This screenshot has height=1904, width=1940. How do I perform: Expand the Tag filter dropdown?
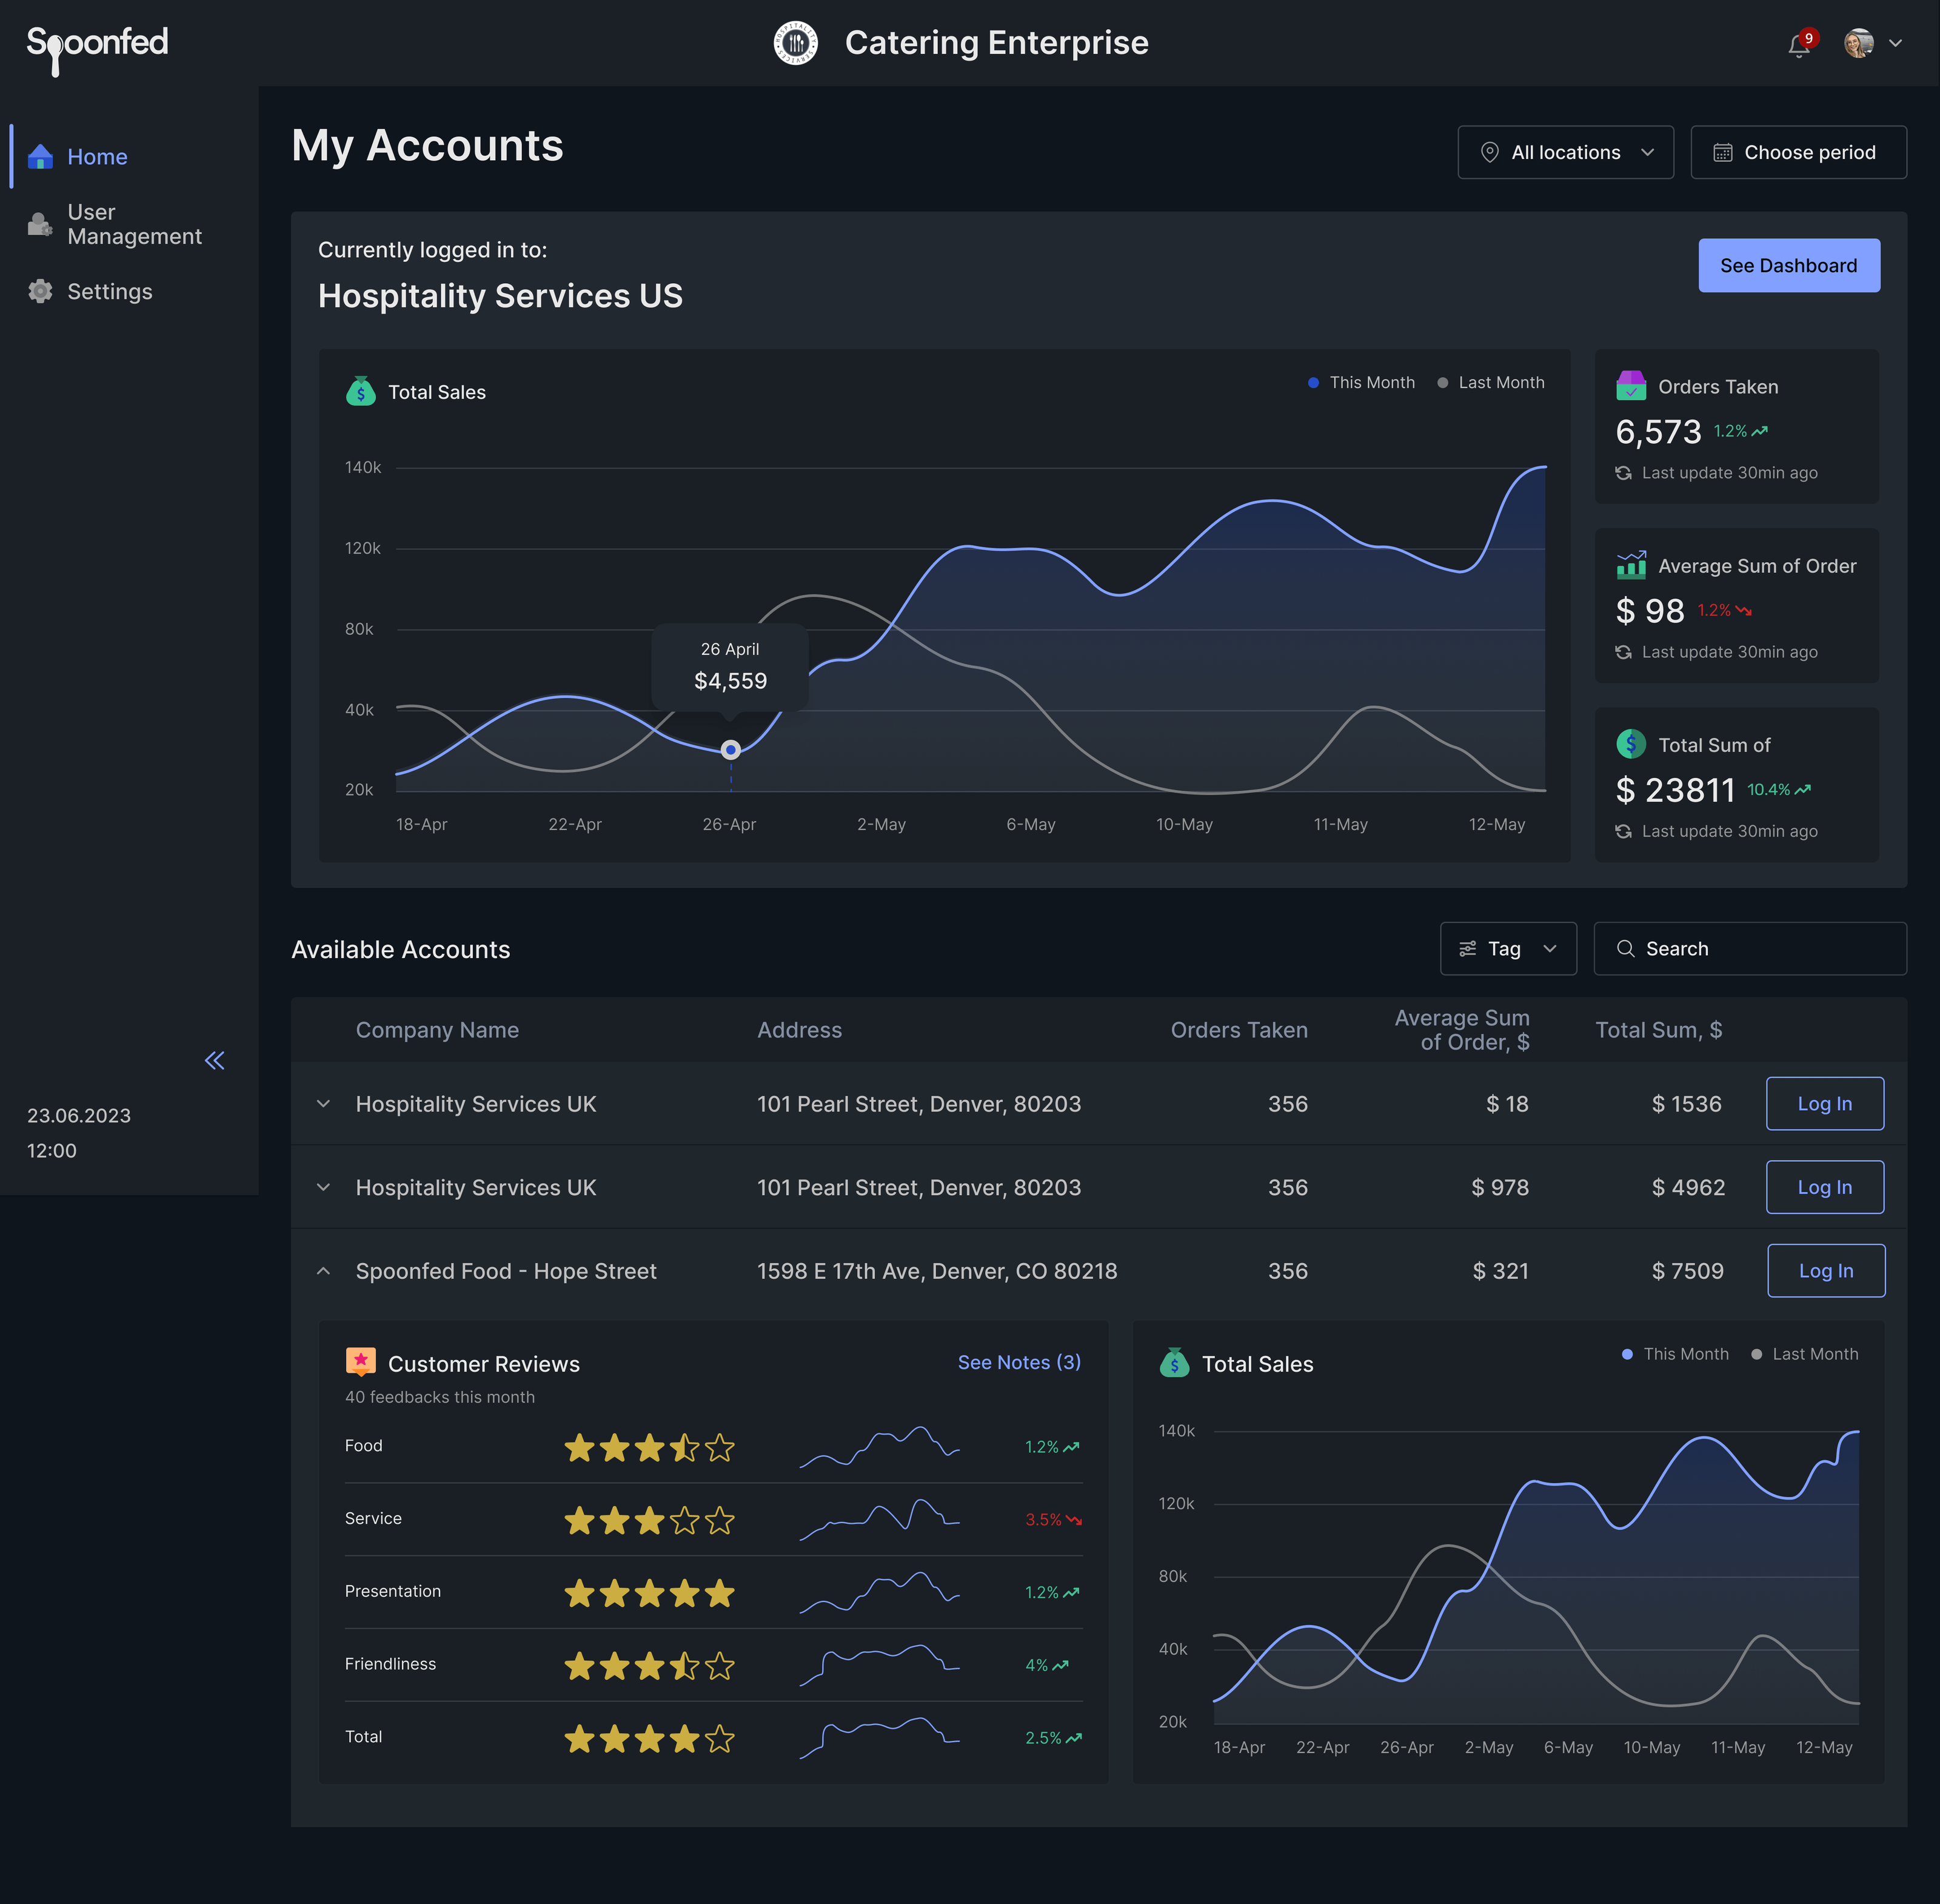tap(1508, 948)
